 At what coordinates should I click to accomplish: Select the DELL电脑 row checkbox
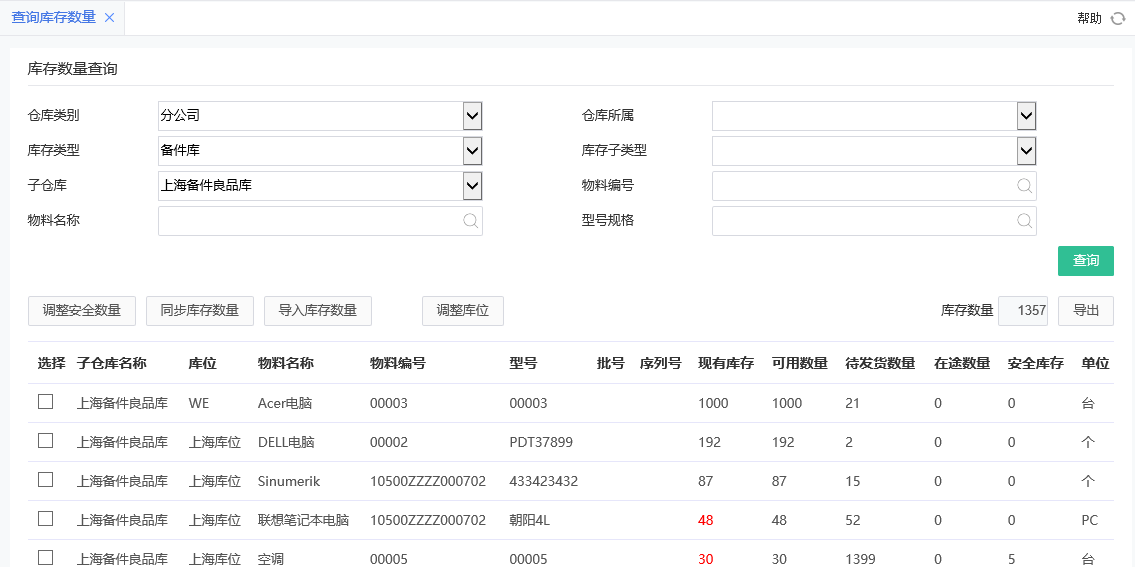(45, 441)
